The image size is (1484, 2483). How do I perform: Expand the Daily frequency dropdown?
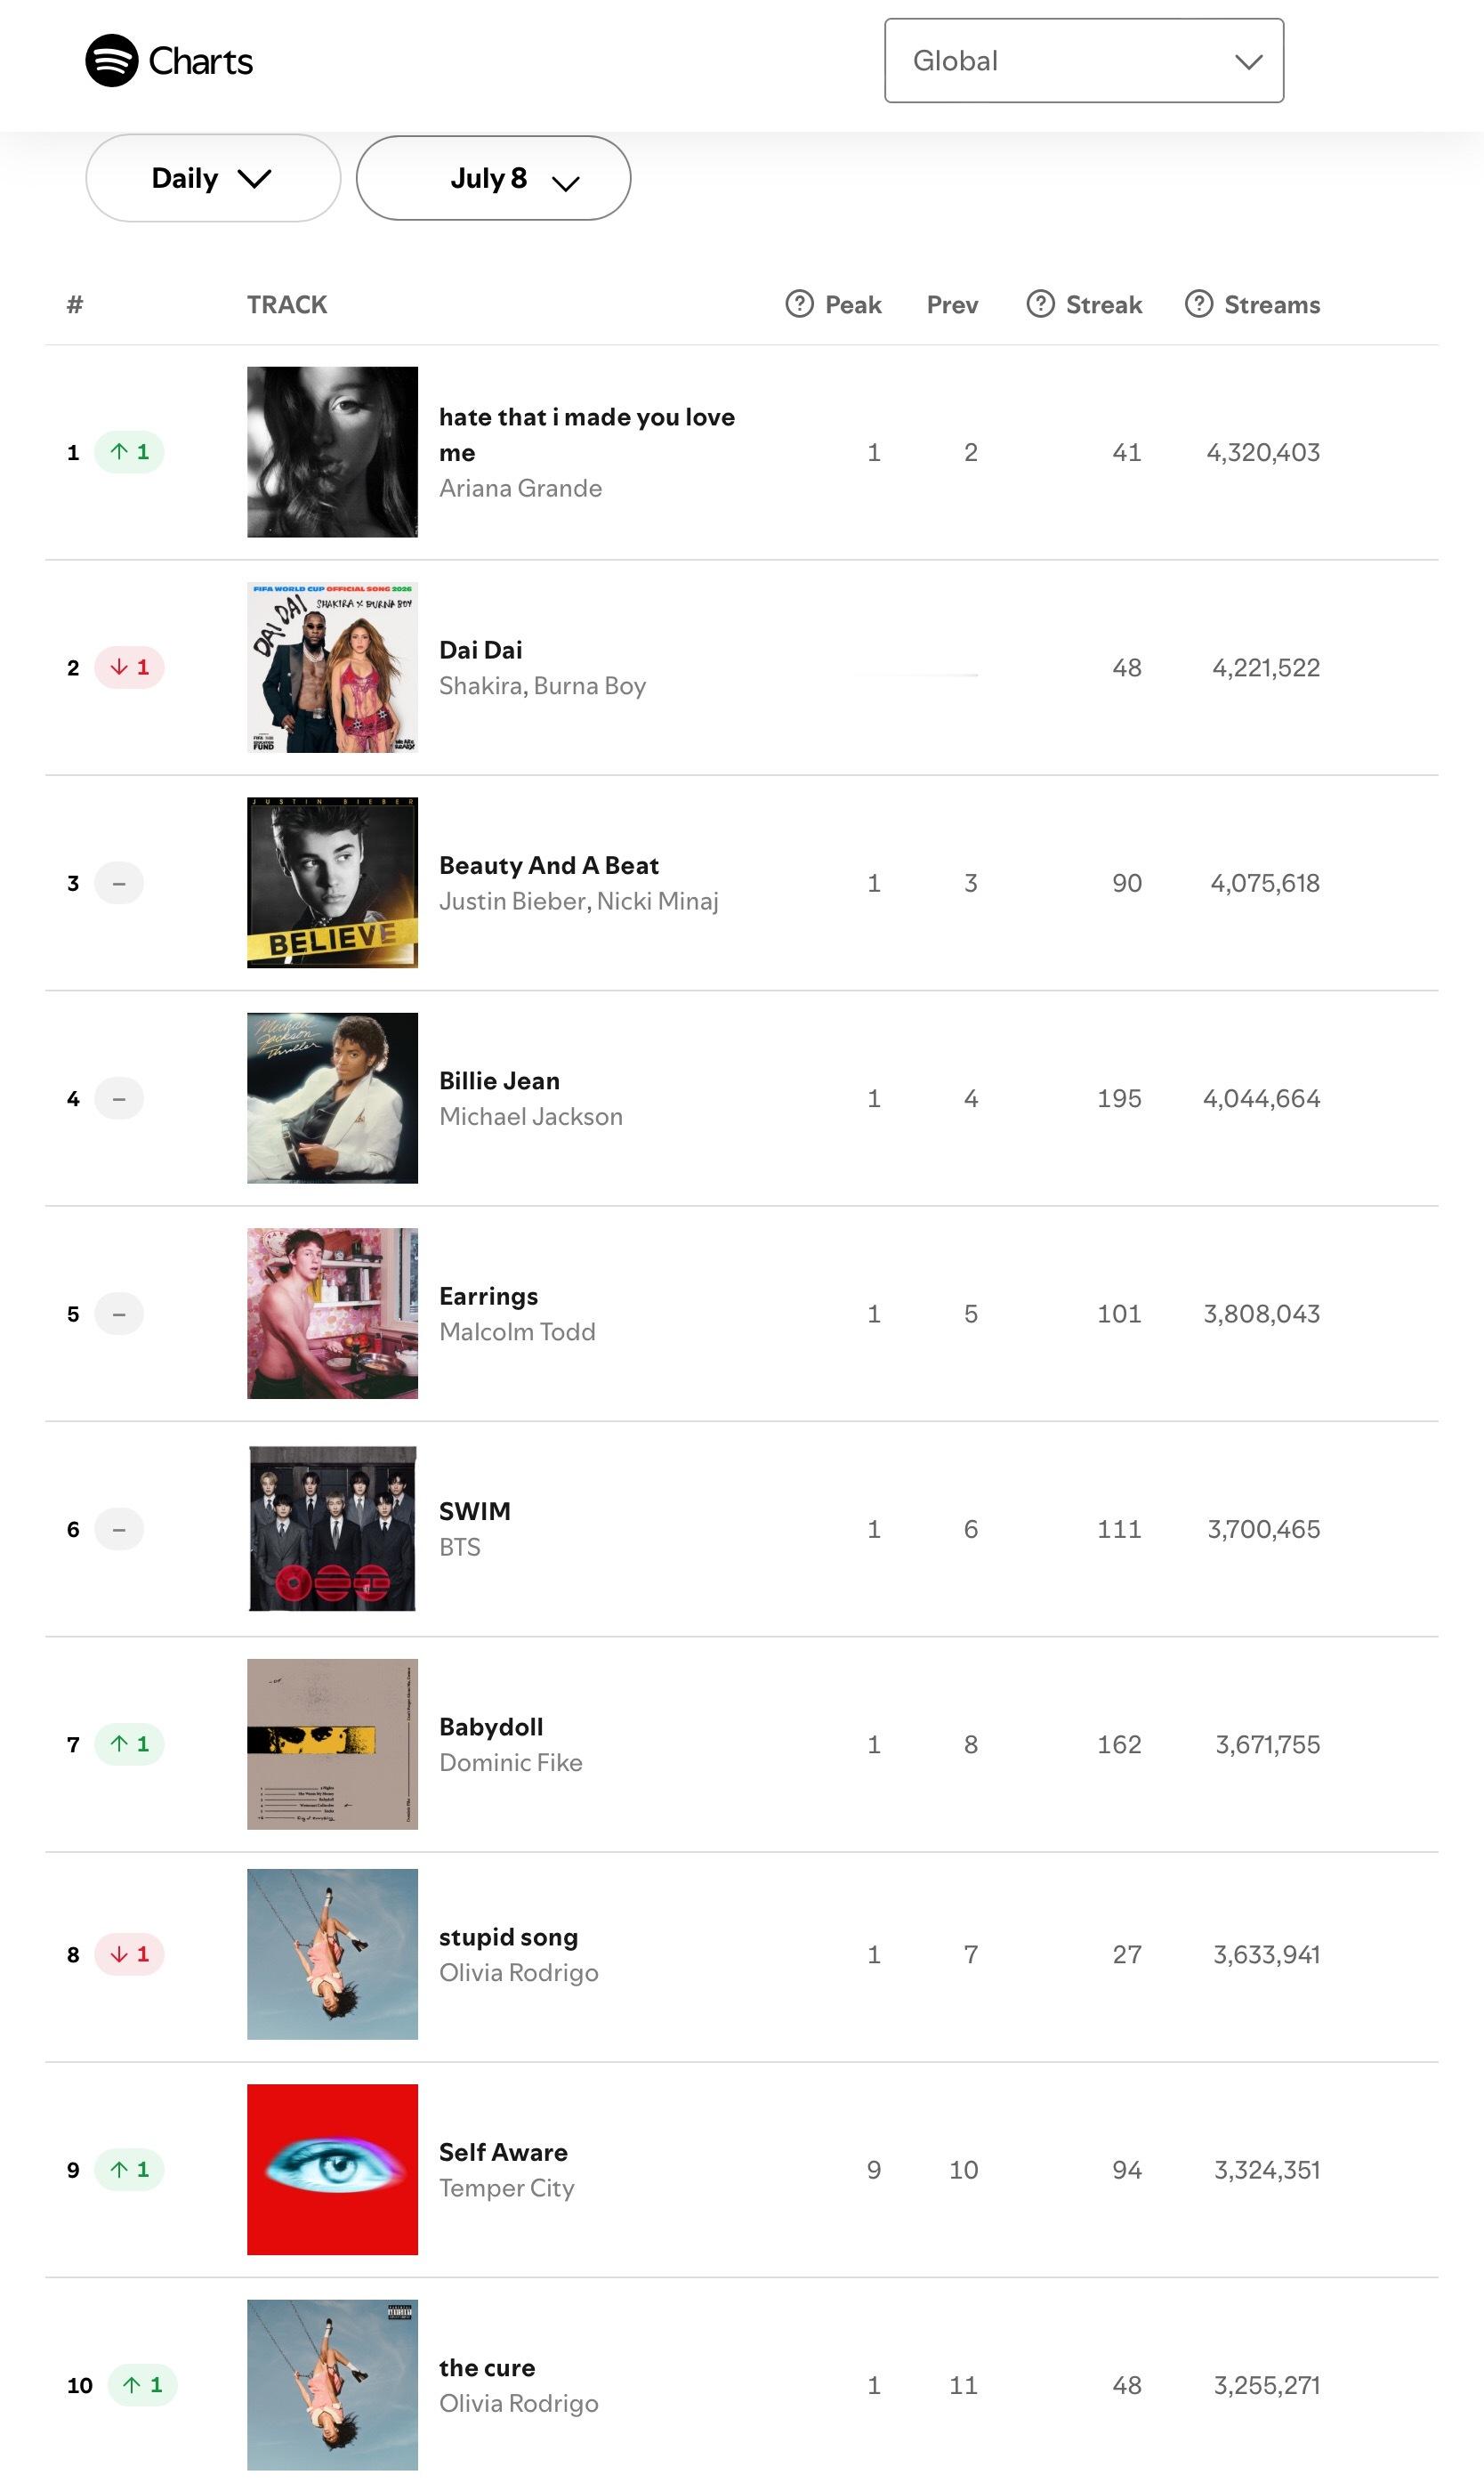click(213, 178)
